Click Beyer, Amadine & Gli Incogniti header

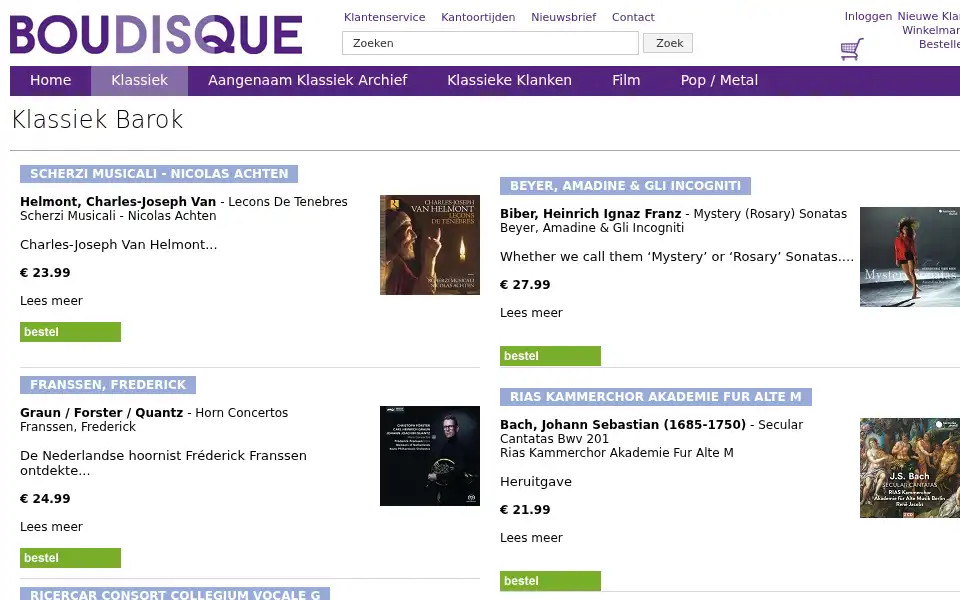625,186
